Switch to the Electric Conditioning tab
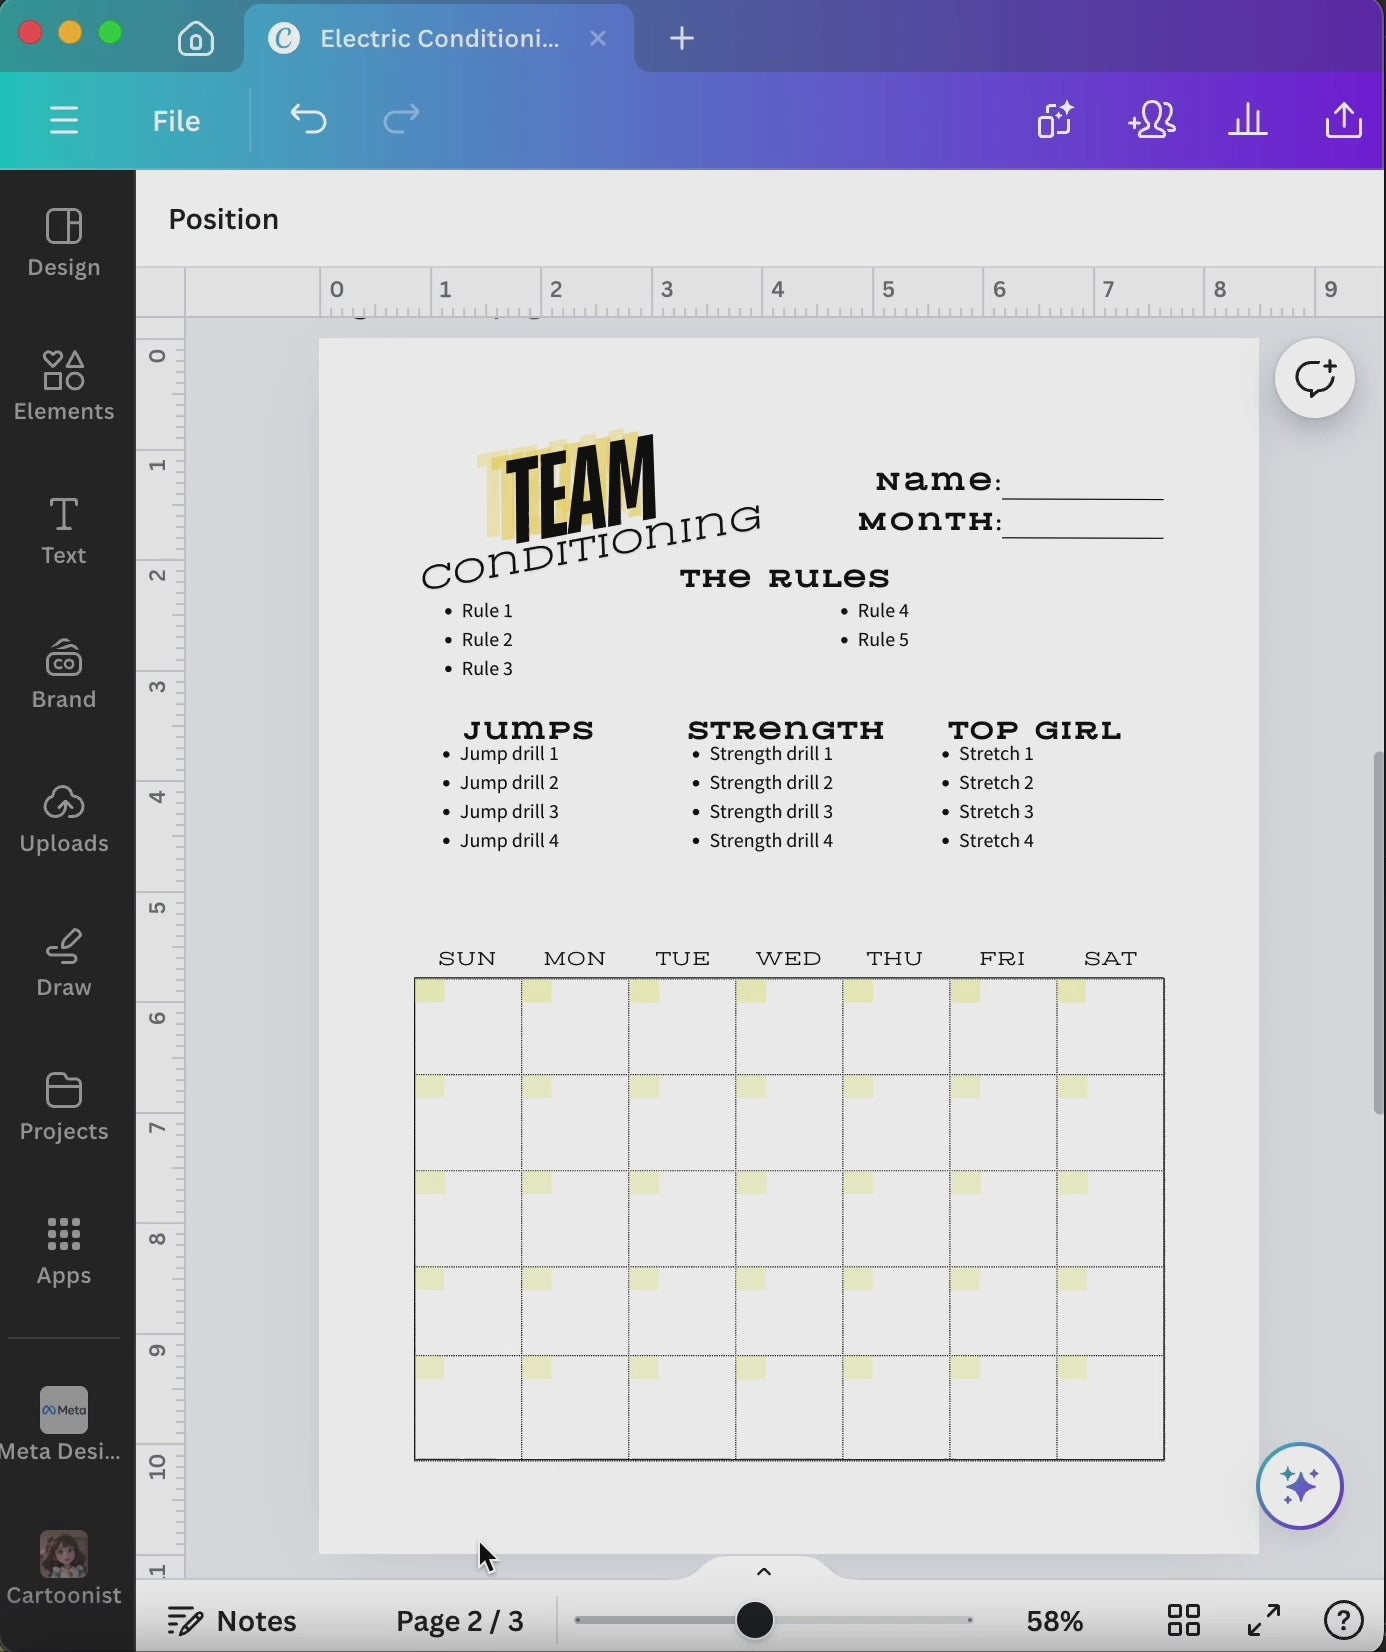Image resolution: width=1386 pixels, height=1652 pixels. (438, 39)
